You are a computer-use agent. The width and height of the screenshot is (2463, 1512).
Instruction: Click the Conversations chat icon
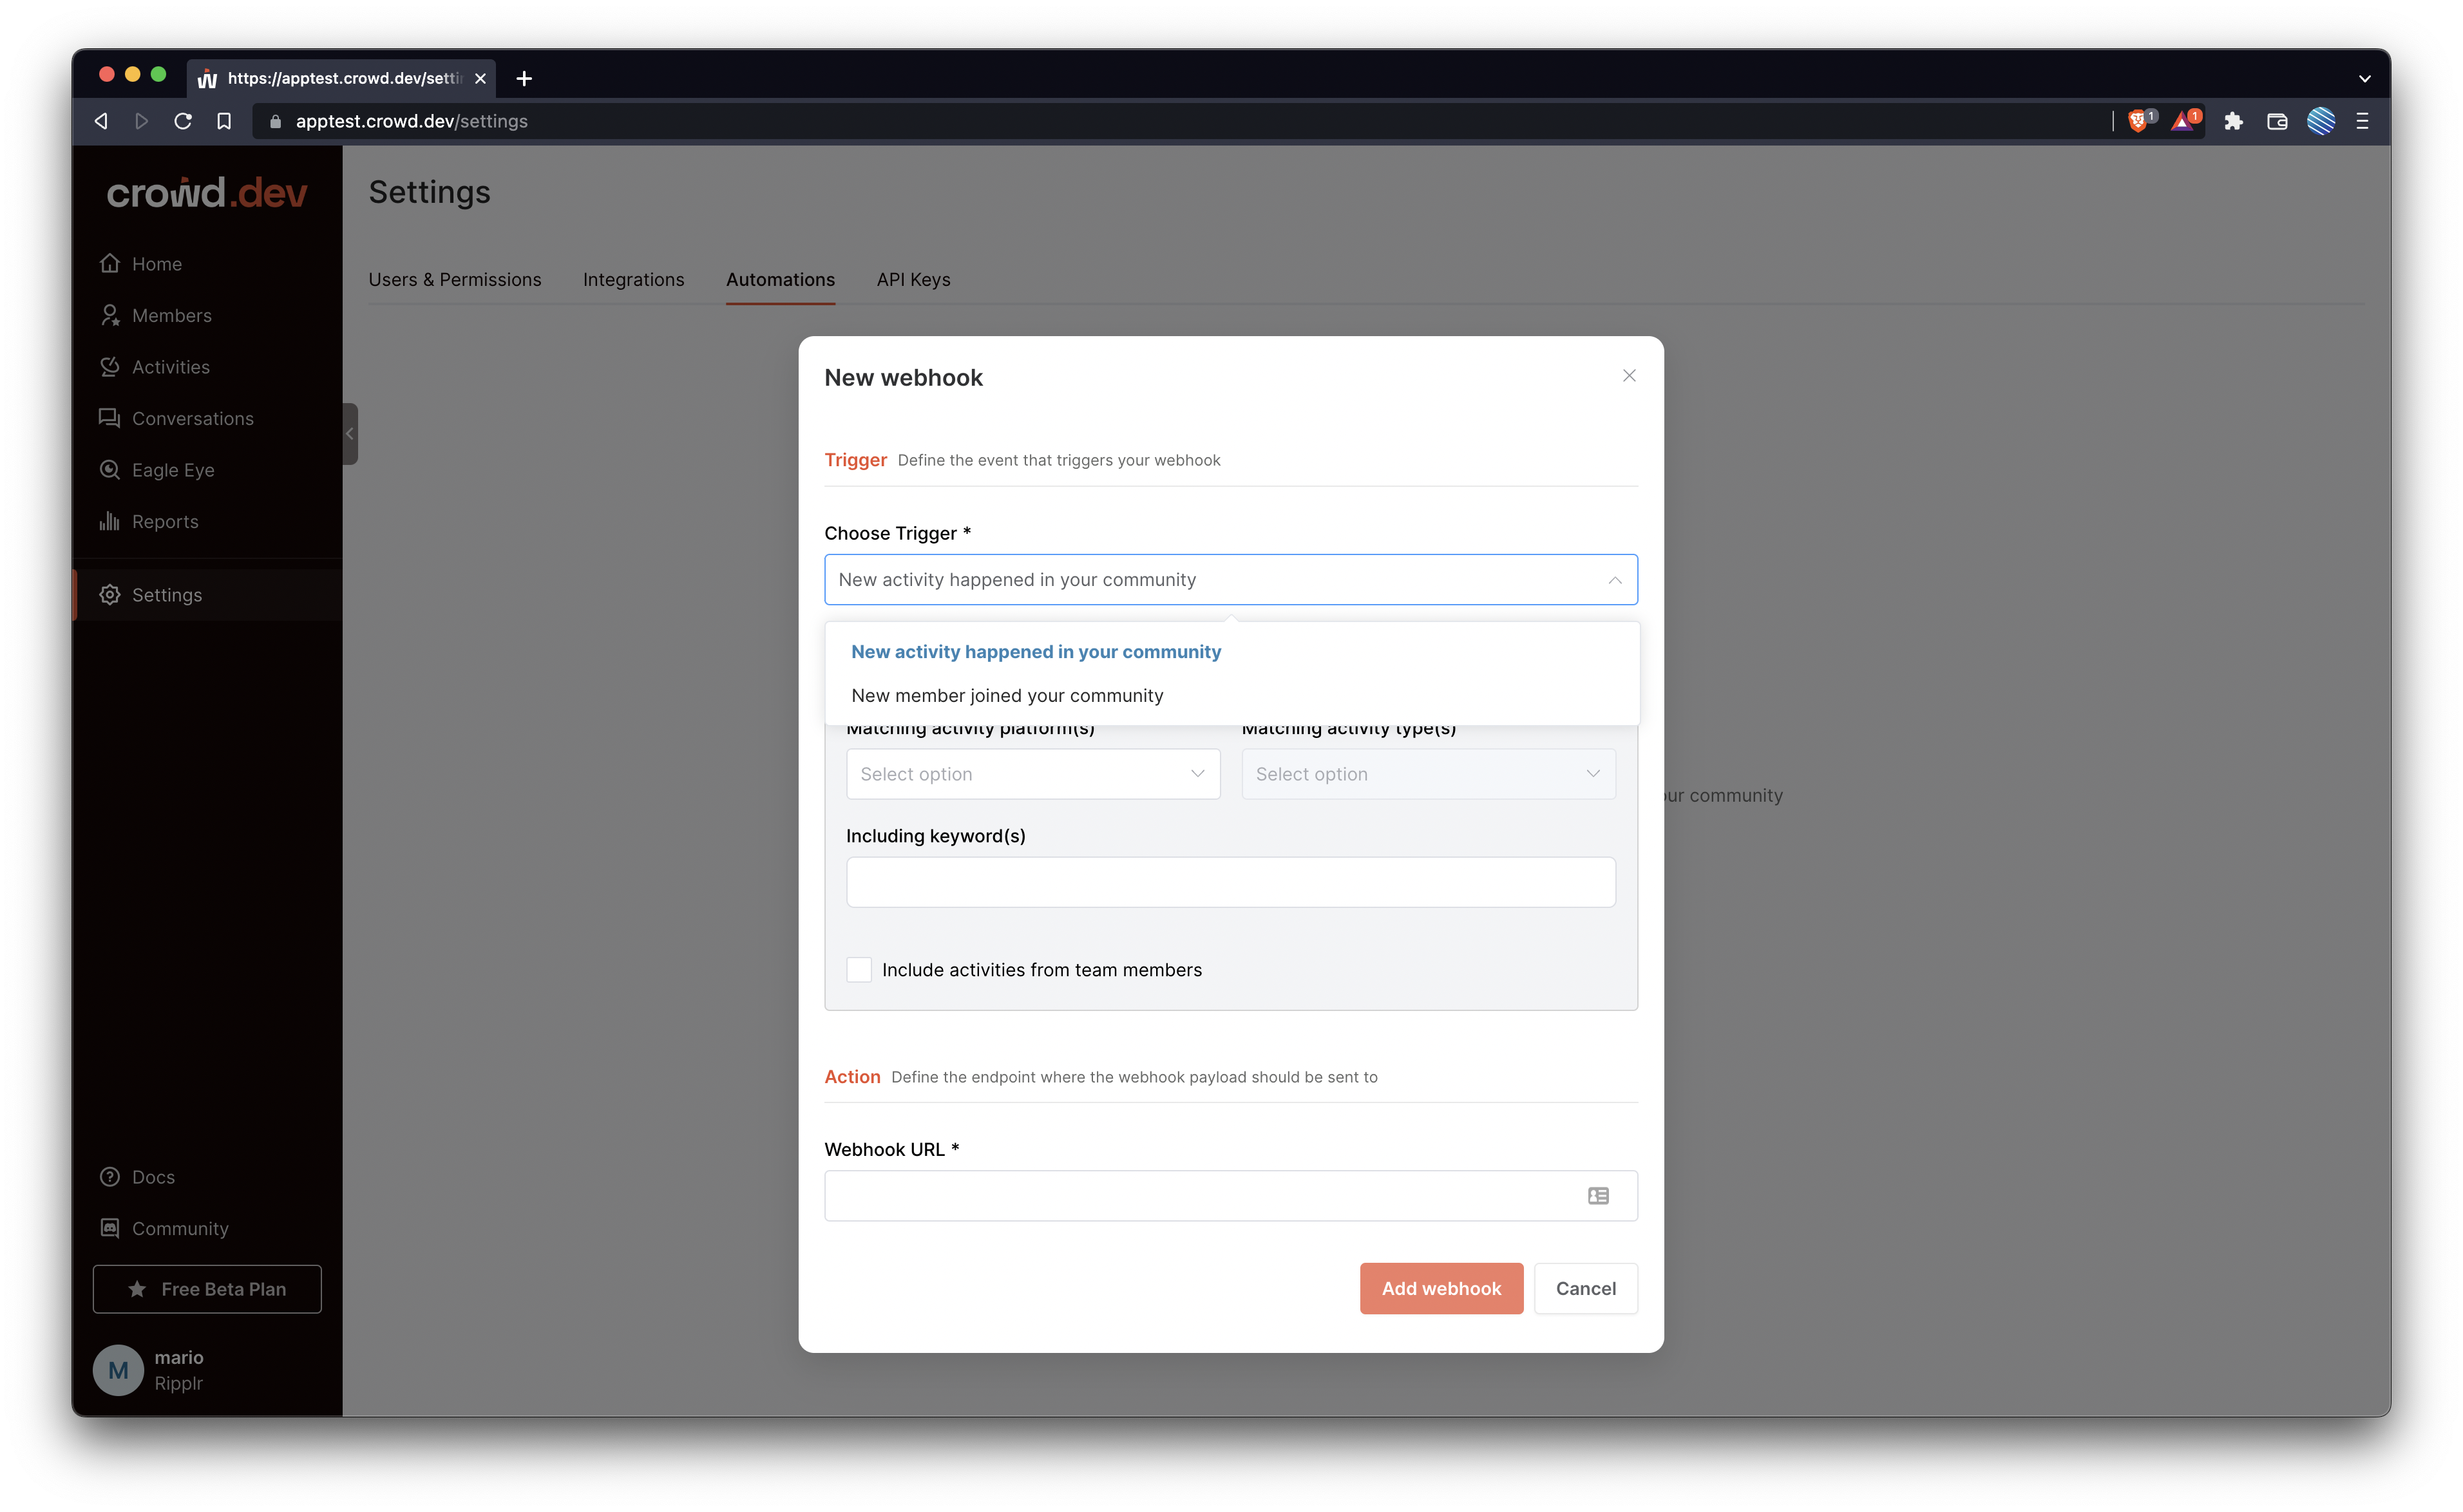(x=110, y=418)
